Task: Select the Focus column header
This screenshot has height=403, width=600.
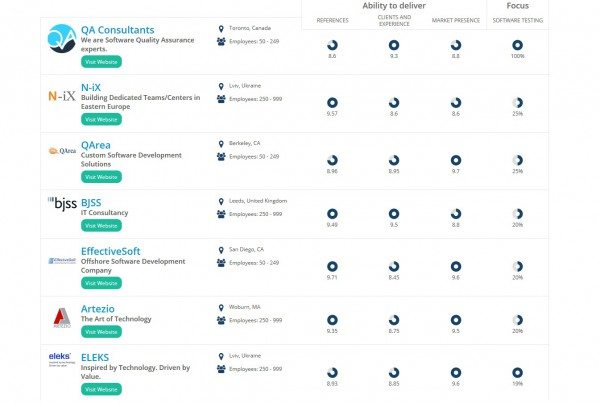Action: (x=518, y=5)
